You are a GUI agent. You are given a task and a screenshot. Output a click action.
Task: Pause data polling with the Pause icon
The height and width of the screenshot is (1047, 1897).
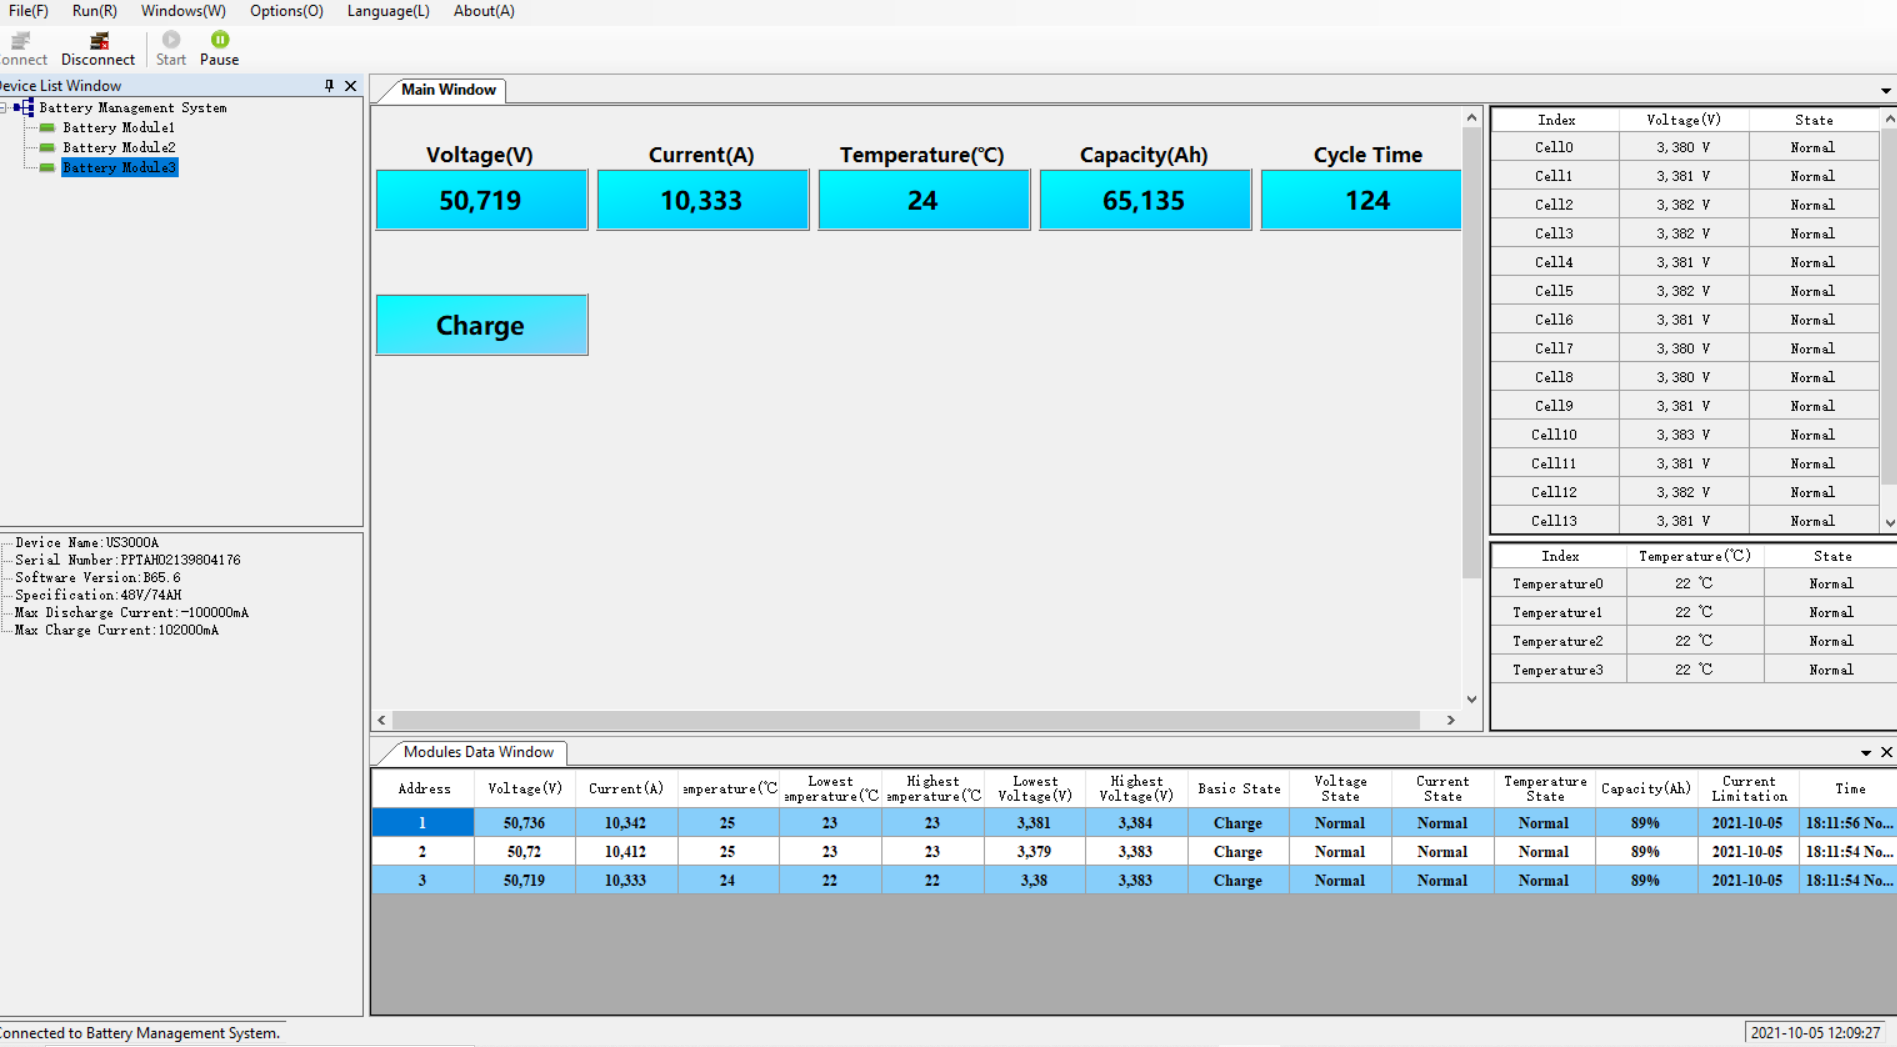(x=220, y=40)
